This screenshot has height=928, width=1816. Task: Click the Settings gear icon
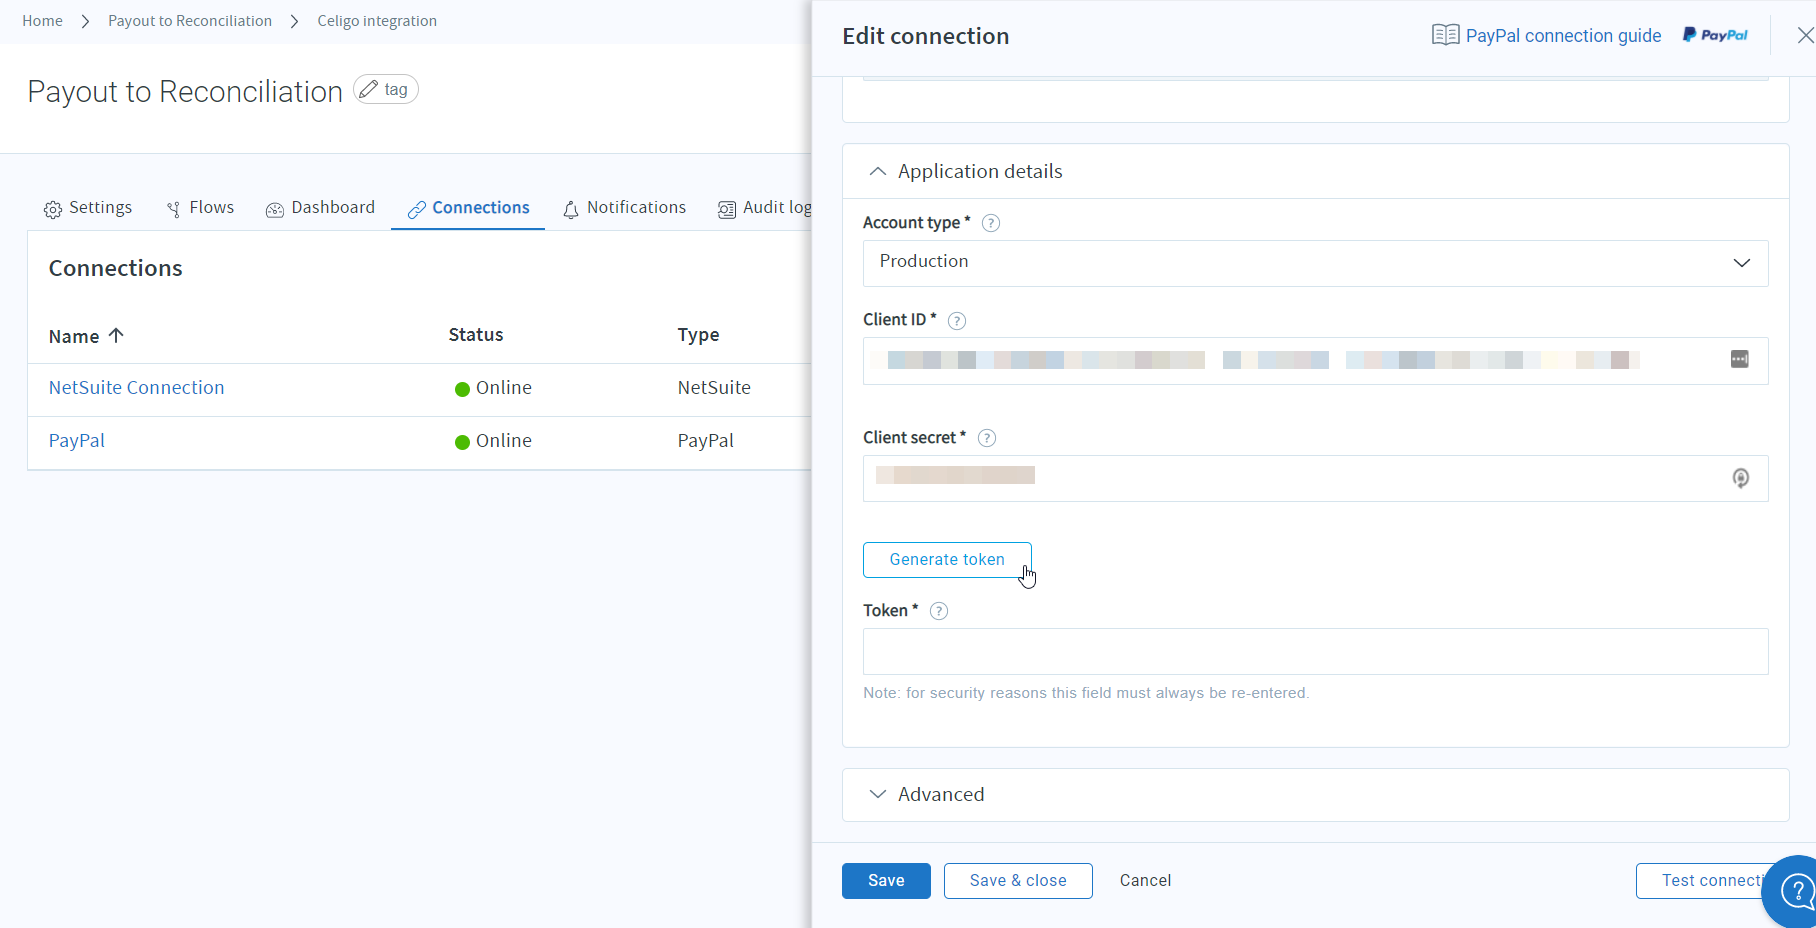tap(53, 209)
